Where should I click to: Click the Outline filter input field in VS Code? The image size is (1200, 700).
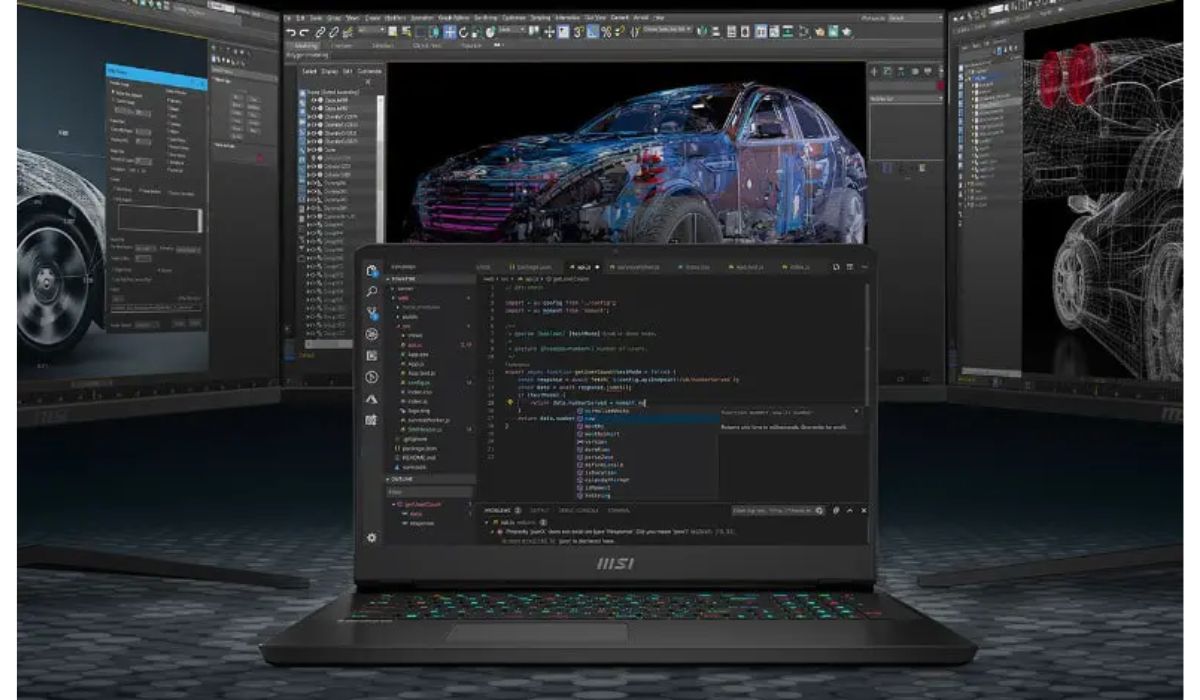click(430, 491)
